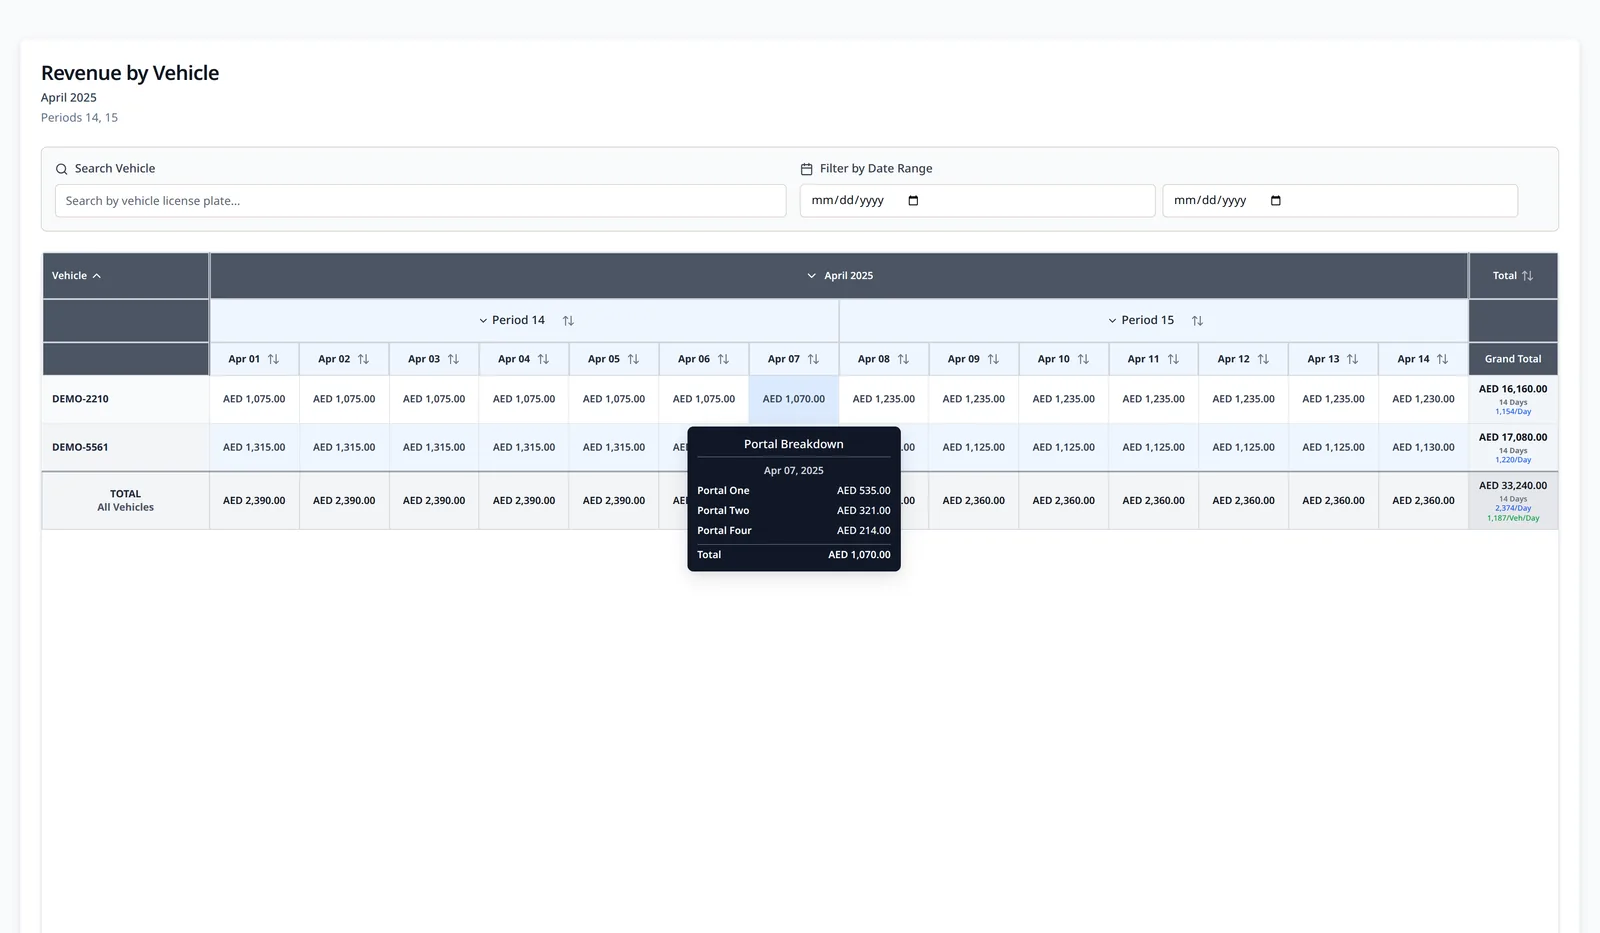
Task: Sort by Total column arrows
Action: 1527,276
